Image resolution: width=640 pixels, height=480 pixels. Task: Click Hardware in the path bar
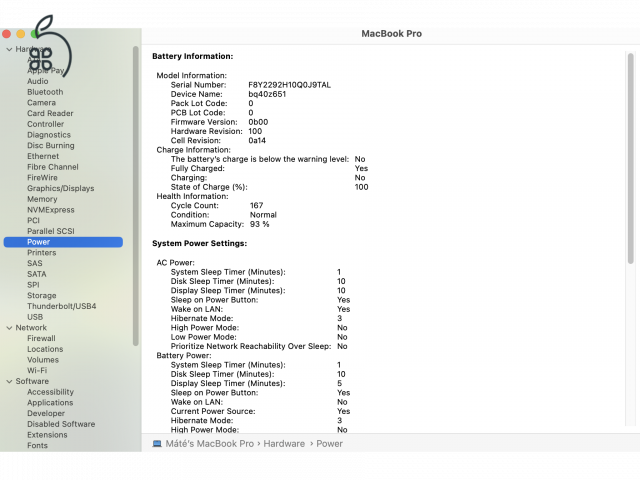[x=284, y=444]
